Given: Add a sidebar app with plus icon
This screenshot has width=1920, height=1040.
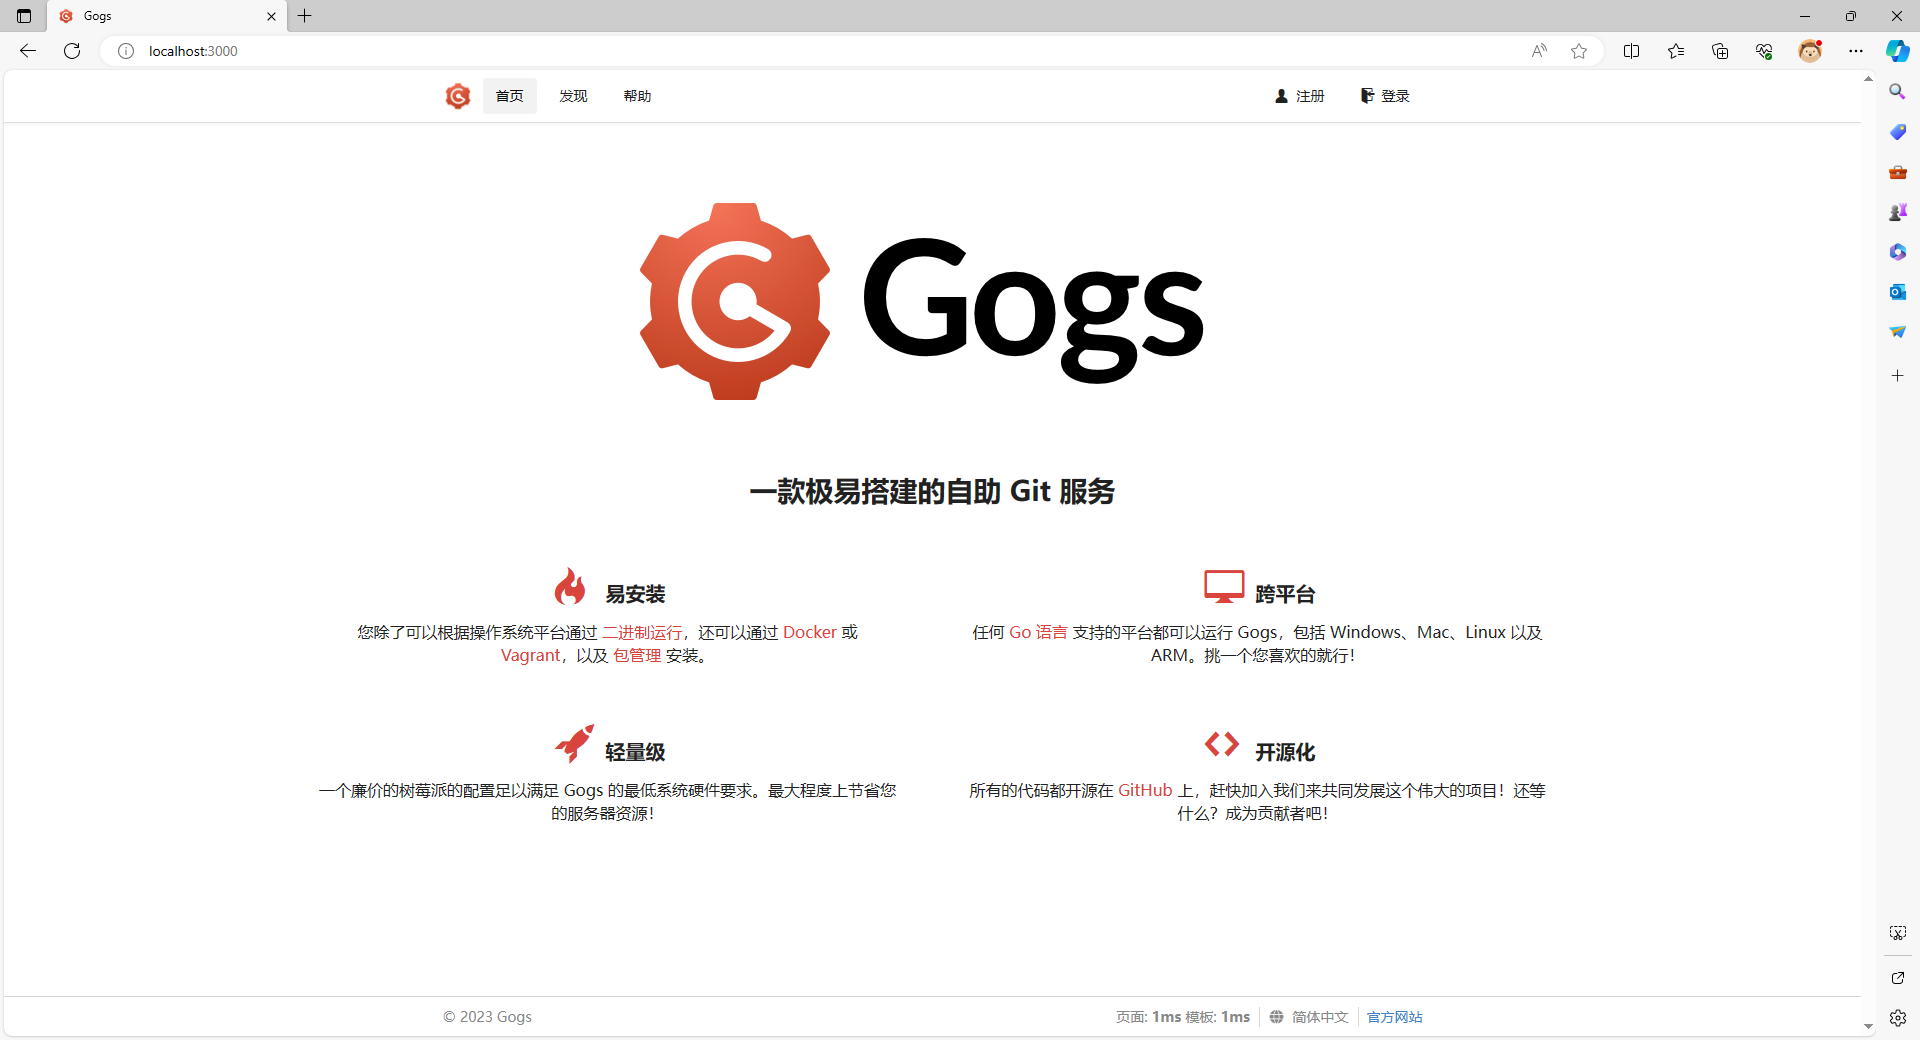Looking at the screenshot, I should 1897,376.
